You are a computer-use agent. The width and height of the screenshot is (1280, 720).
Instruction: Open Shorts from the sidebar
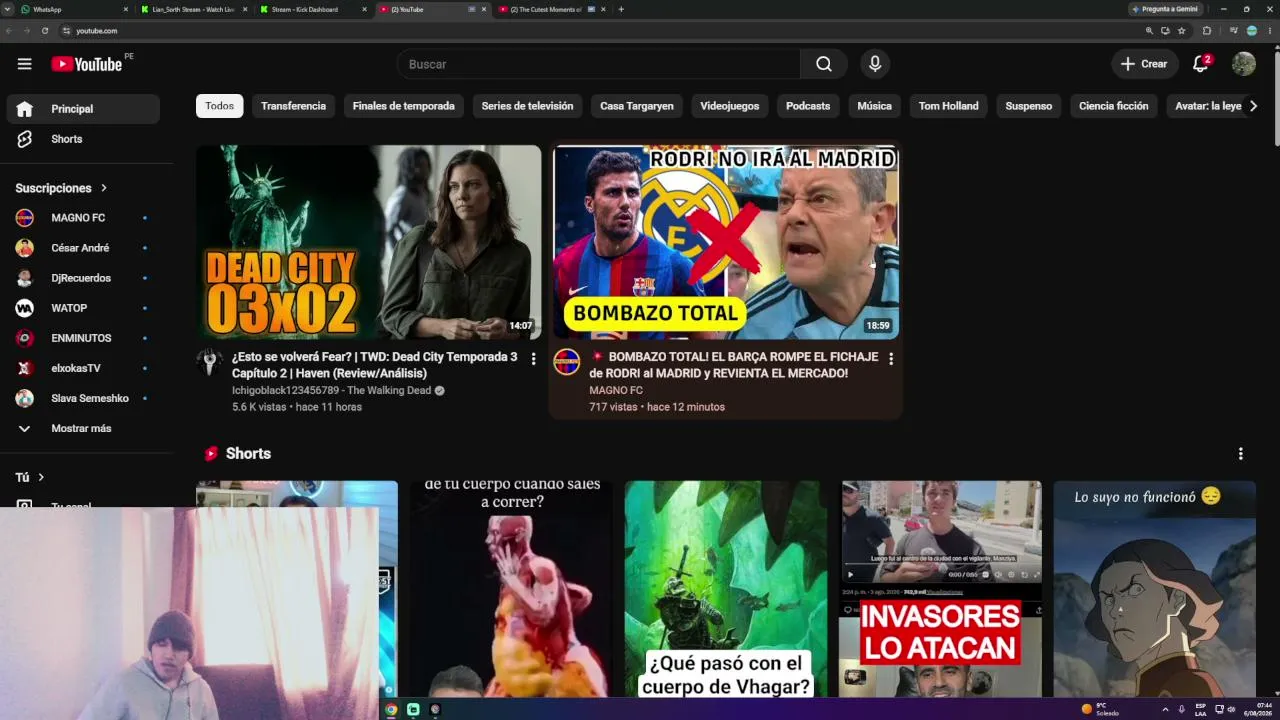83,139
